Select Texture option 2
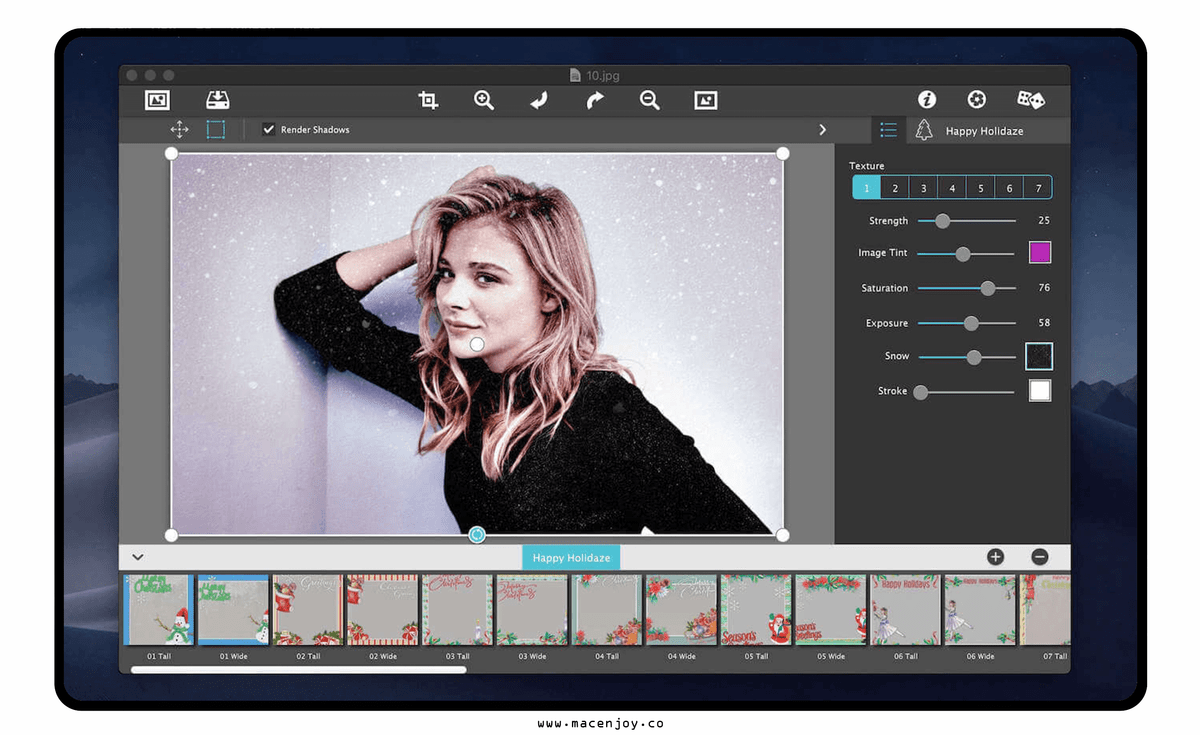The width and height of the screenshot is (1200, 735). pos(895,188)
